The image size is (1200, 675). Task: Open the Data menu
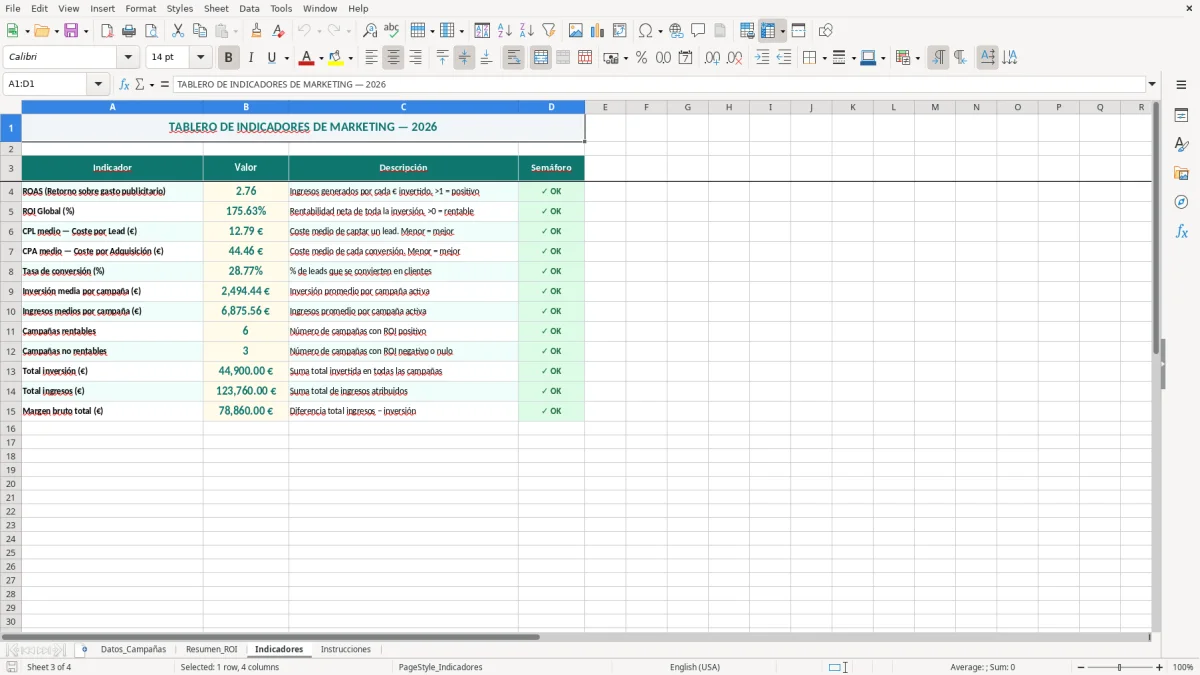click(x=249, y=8)
